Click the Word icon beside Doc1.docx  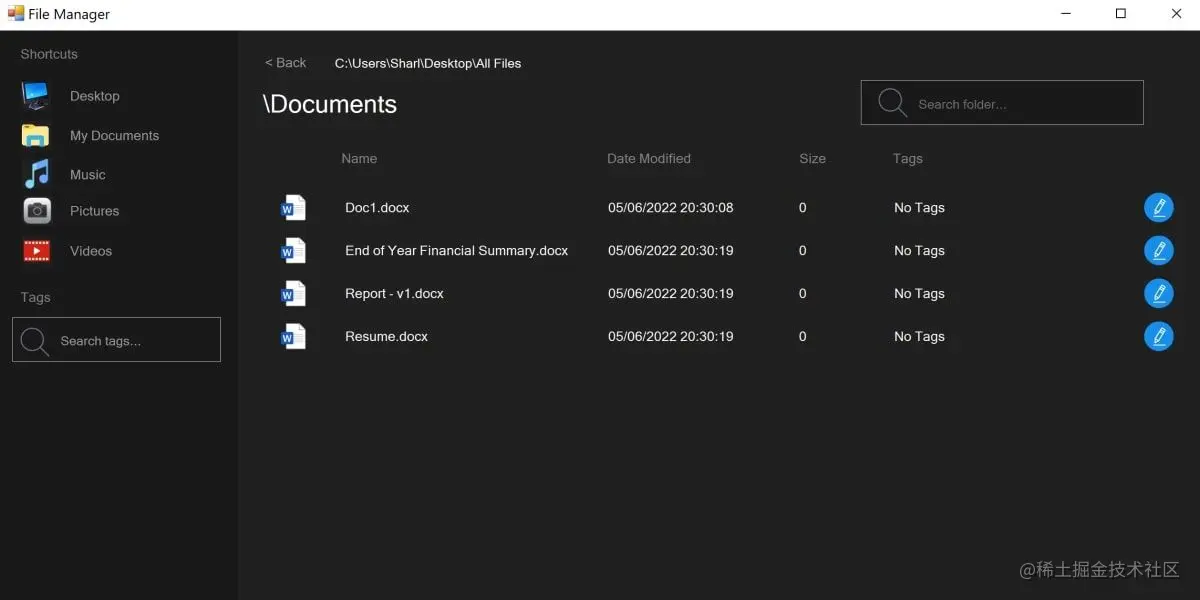pos(293,207)
